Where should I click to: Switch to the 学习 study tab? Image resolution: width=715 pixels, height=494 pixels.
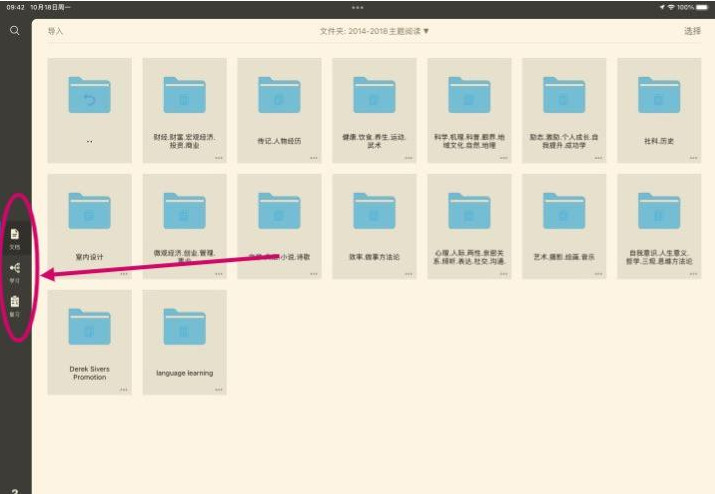[15, 273]
